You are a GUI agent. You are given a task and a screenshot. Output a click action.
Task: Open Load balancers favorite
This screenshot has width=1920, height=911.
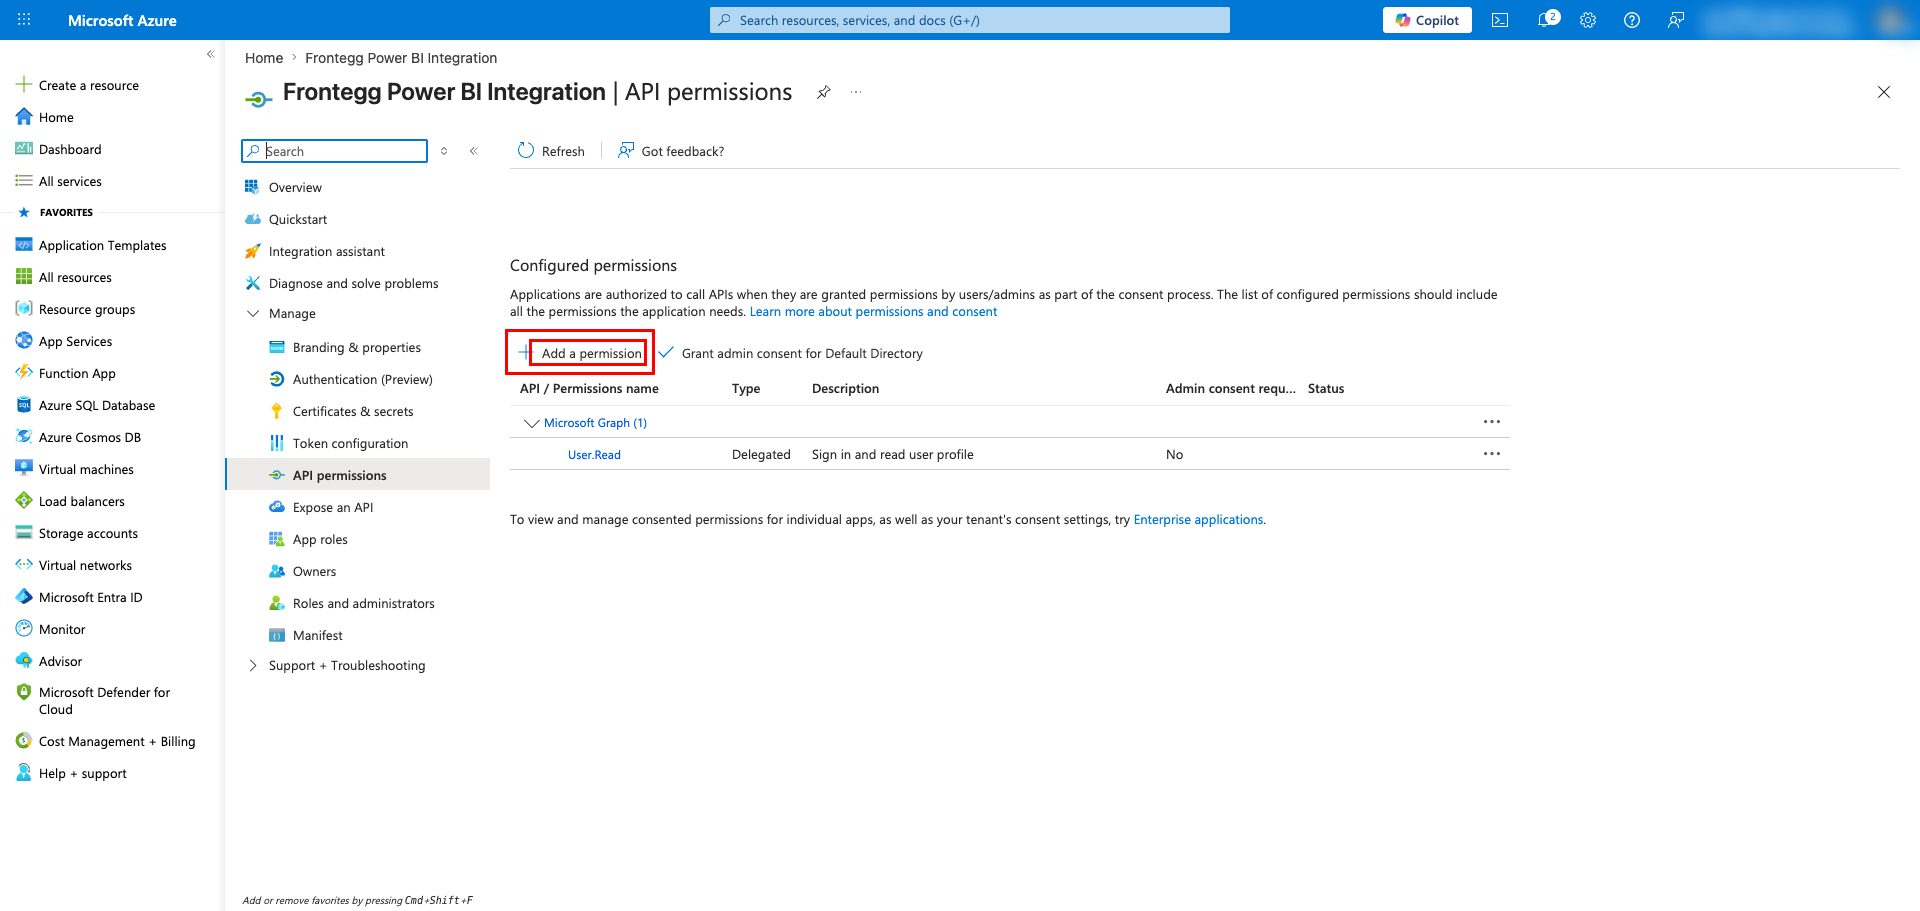pos(81,501)
